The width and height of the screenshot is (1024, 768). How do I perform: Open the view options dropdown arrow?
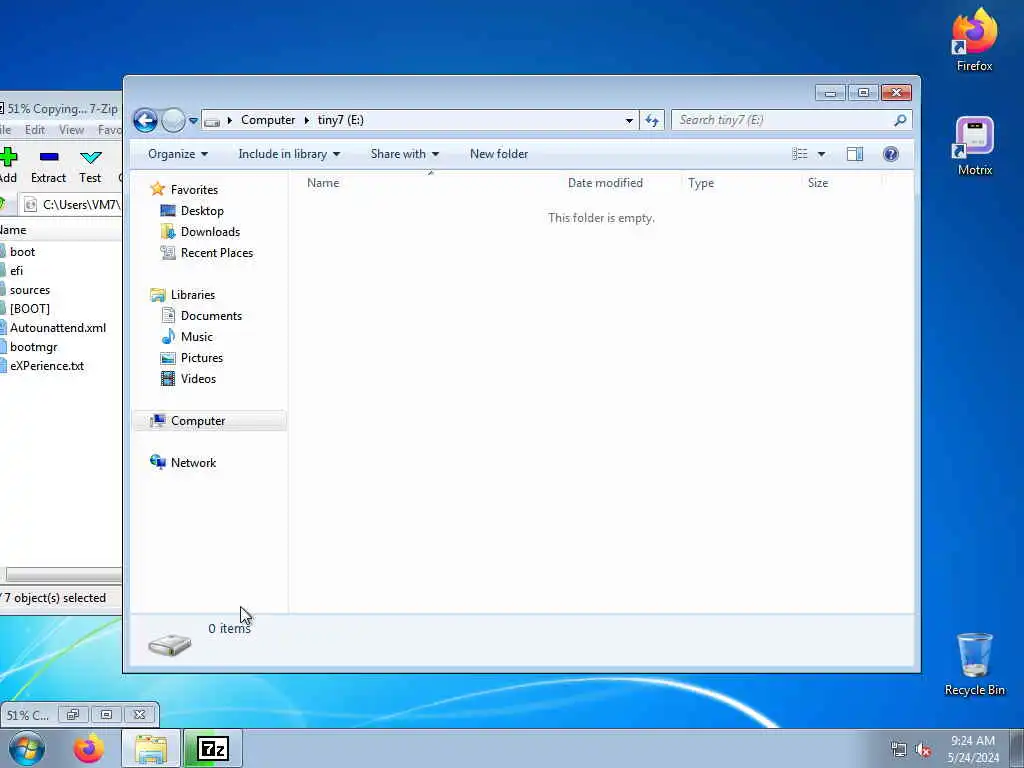click(x=822, y=154)
